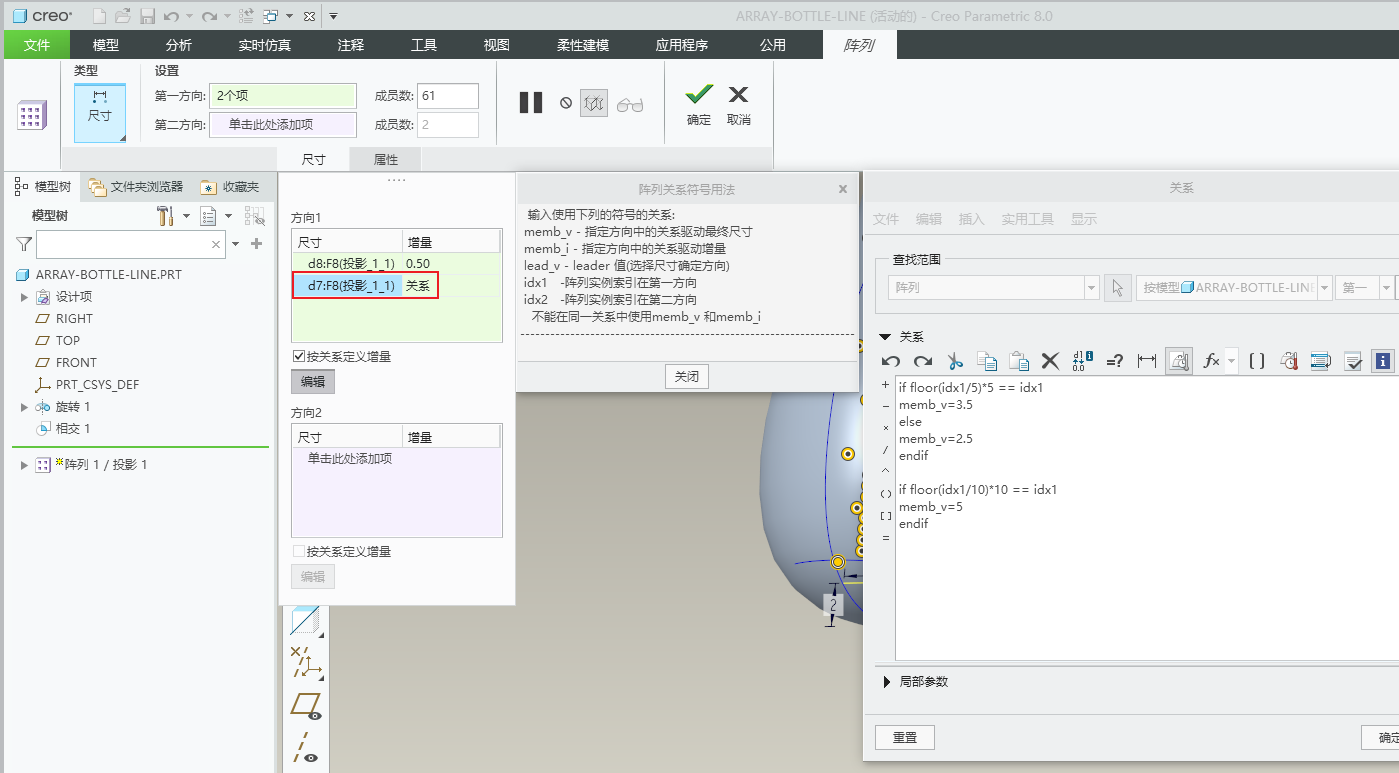Switch to 文件夹浏览器 navigator tab
This screenshot has width=1399, height=773.
[x=136, y=187]
